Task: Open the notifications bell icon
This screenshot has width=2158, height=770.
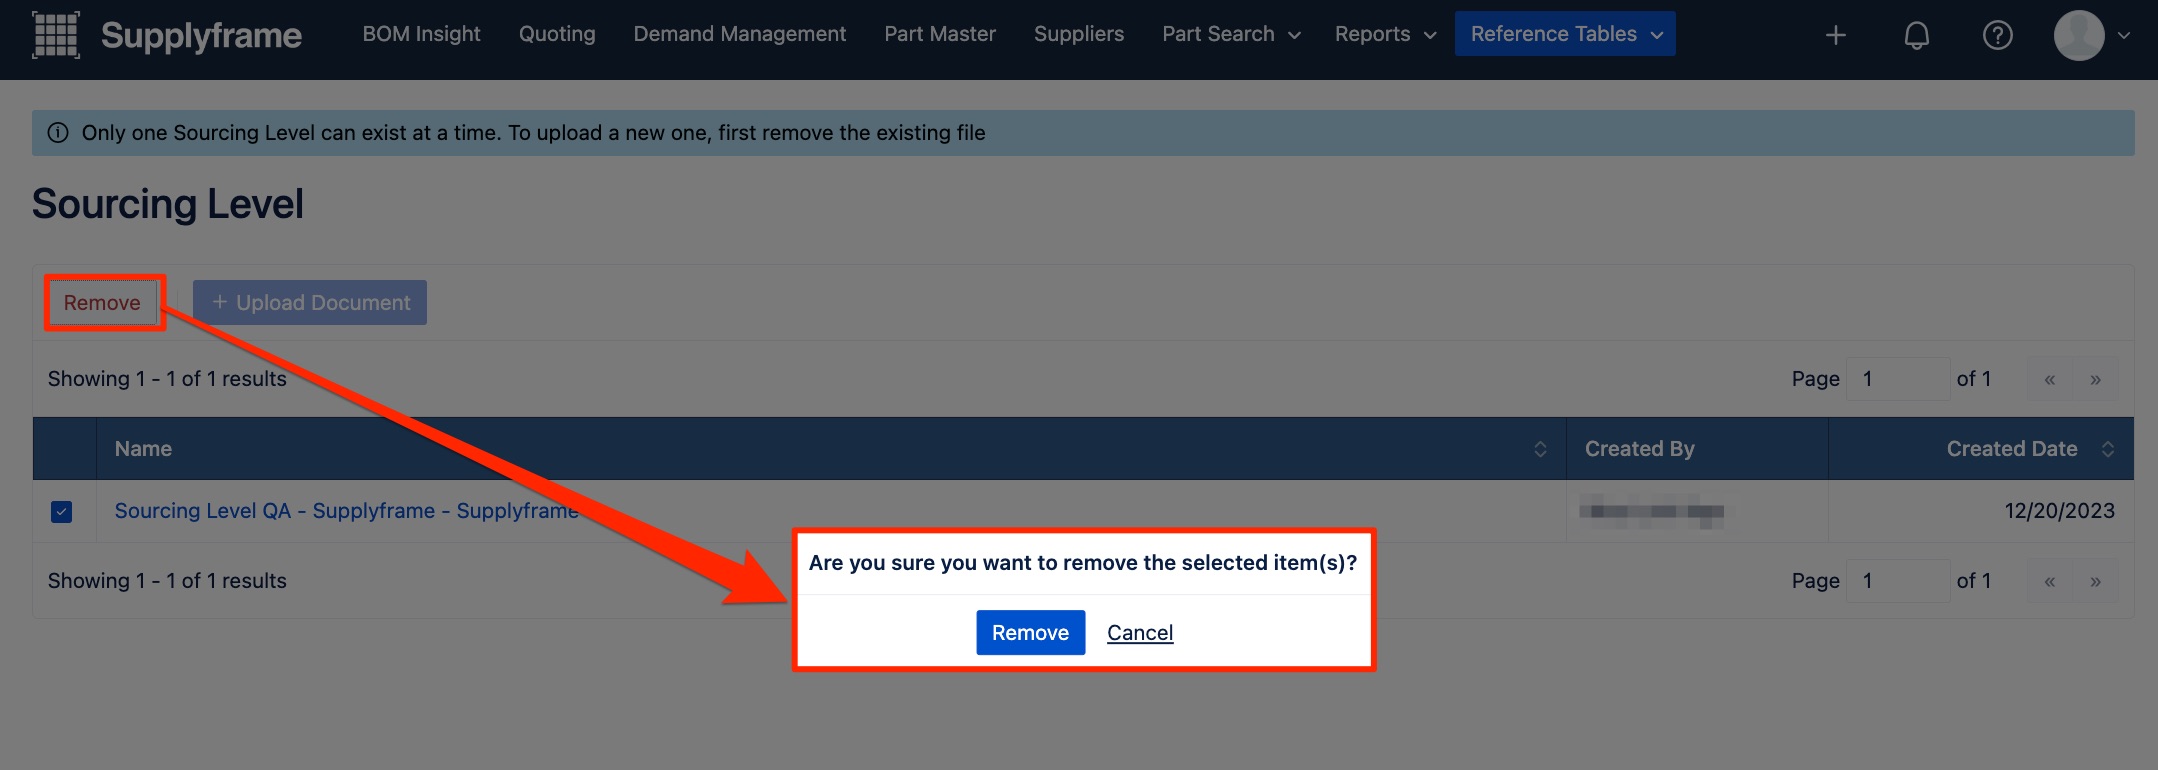Action: point(1916,35)
